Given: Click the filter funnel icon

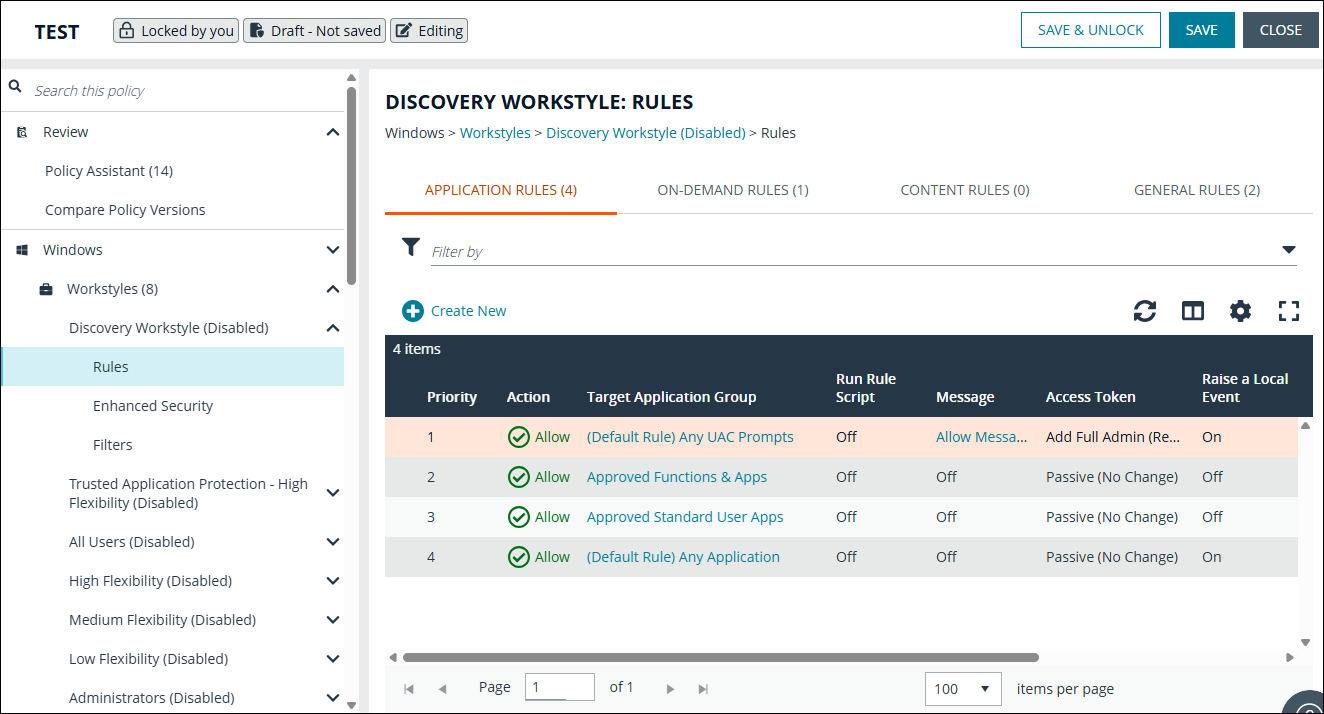Looking at the screenshot, I should coord(410,247).
